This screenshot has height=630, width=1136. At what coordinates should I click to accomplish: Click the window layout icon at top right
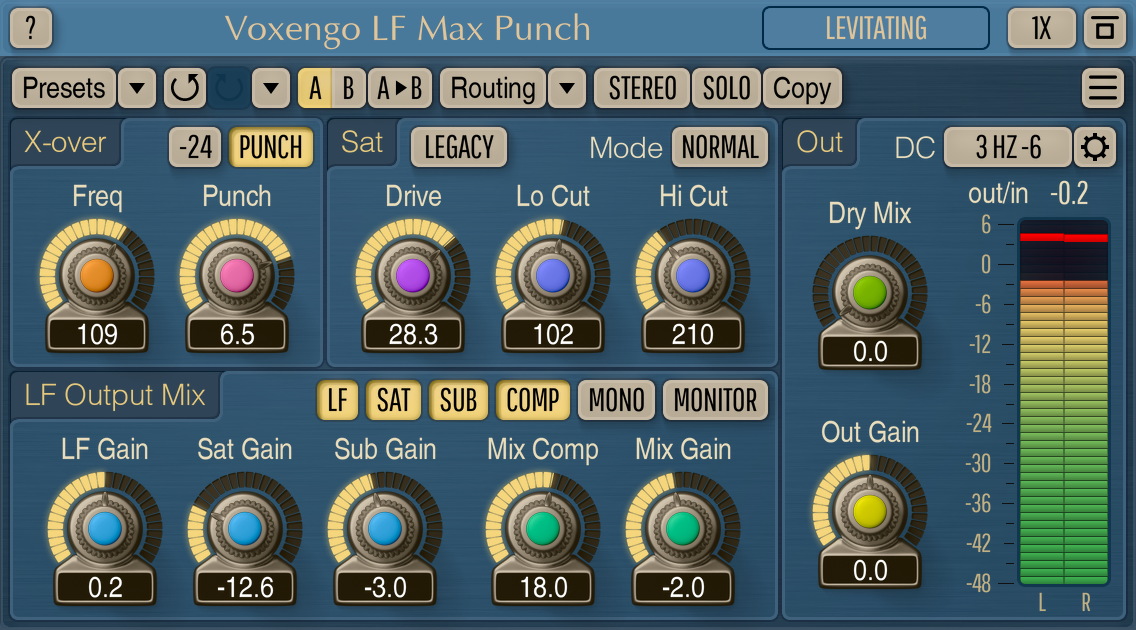pos(1104,28)
